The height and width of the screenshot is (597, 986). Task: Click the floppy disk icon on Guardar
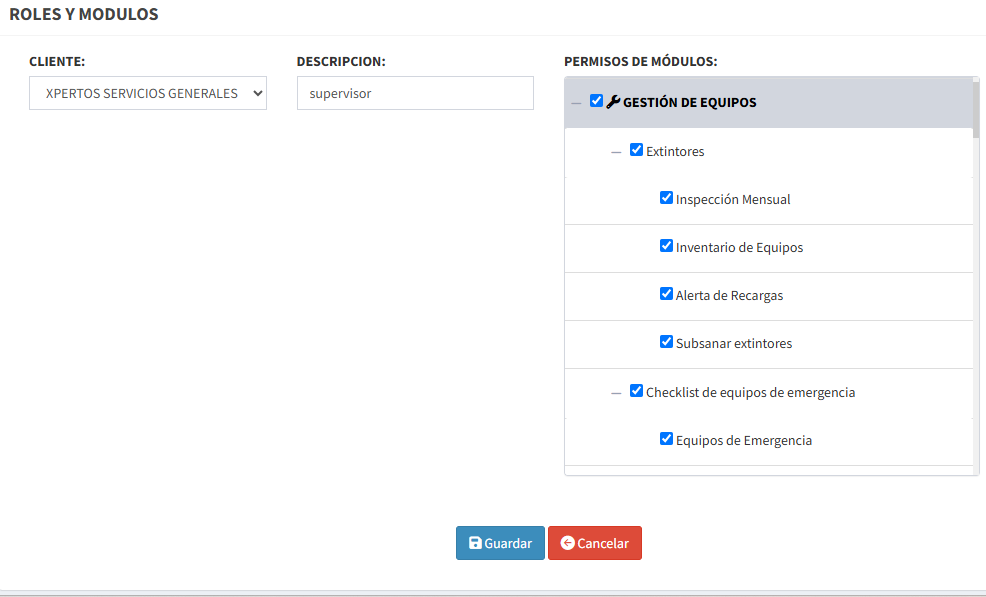coord(475,543)
